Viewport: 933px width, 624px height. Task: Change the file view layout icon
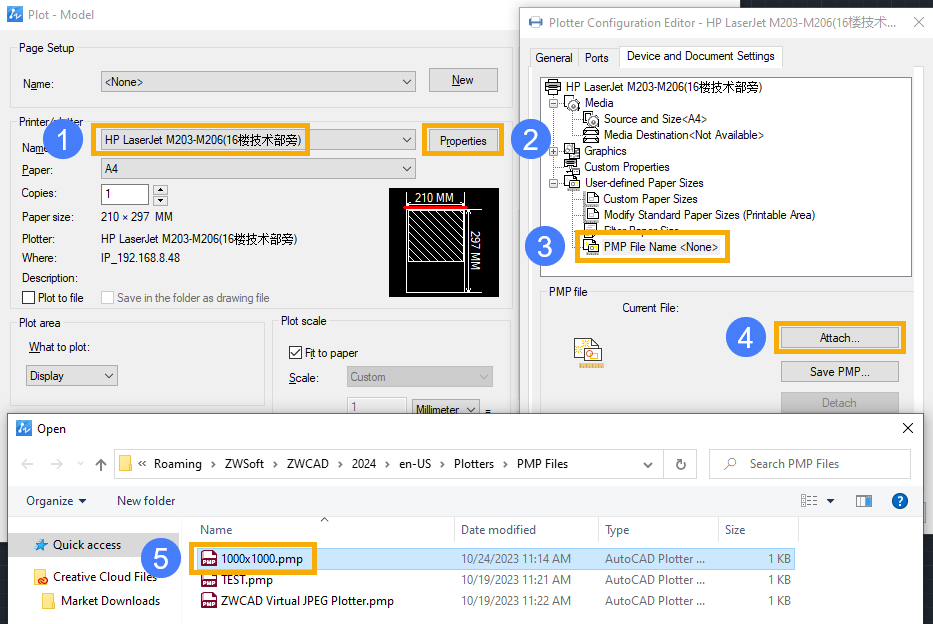click(x=809, y=501)
